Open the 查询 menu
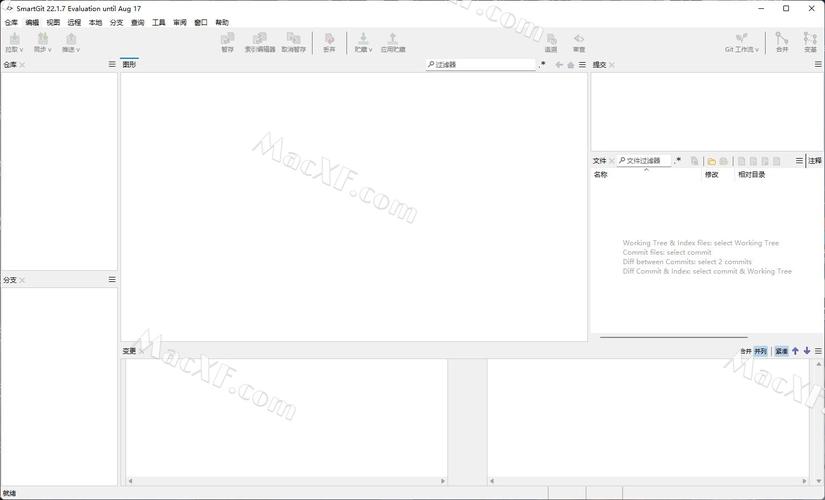The height and width of the screenshot is (500, 825). pyautogui.click(x=137, y=23)
